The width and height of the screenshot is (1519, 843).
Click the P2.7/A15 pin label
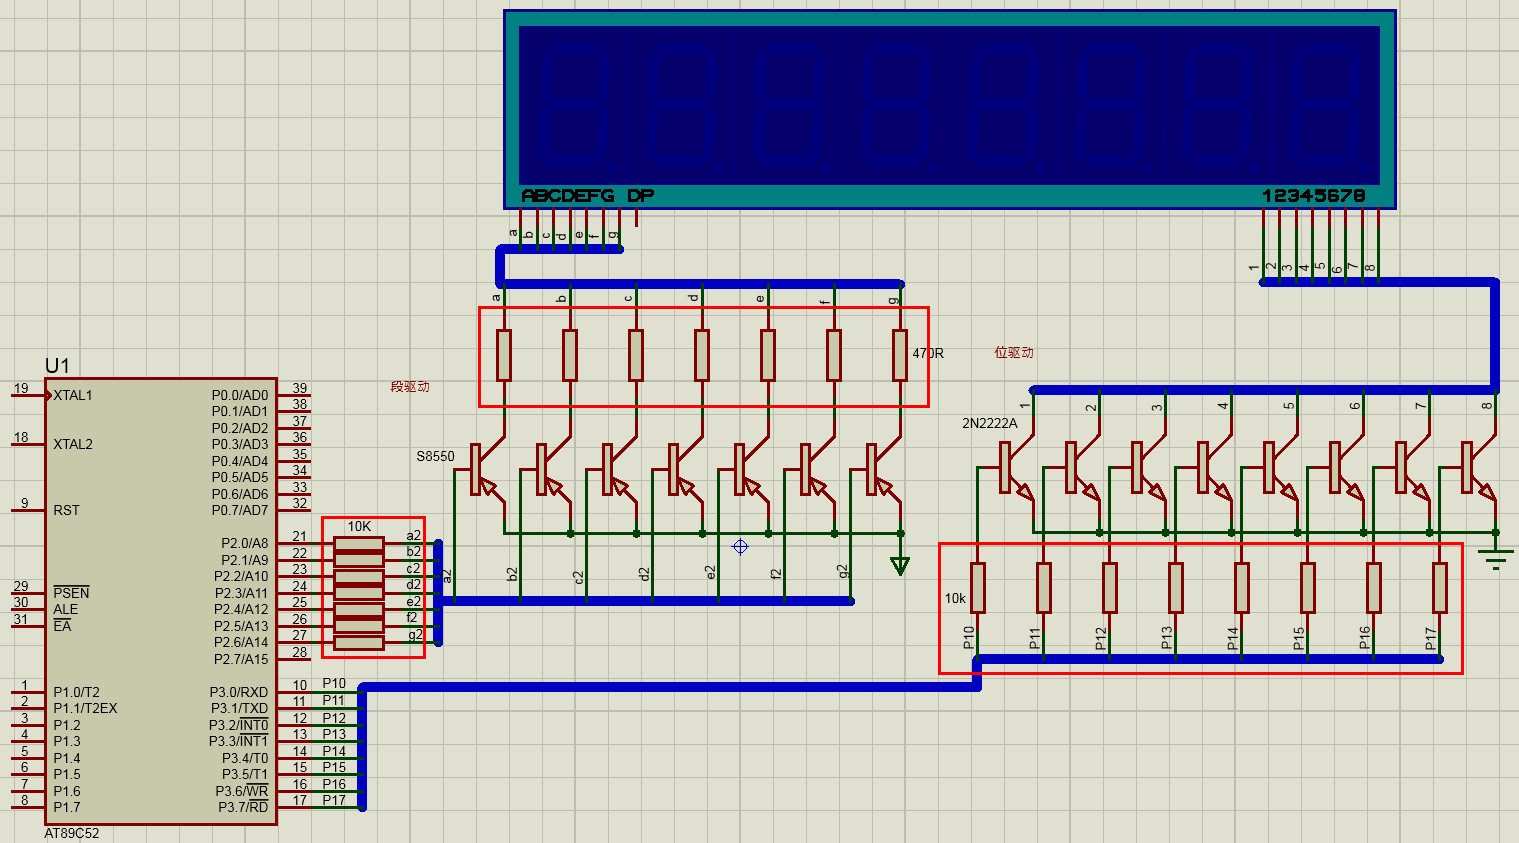[x=241, y=659]
